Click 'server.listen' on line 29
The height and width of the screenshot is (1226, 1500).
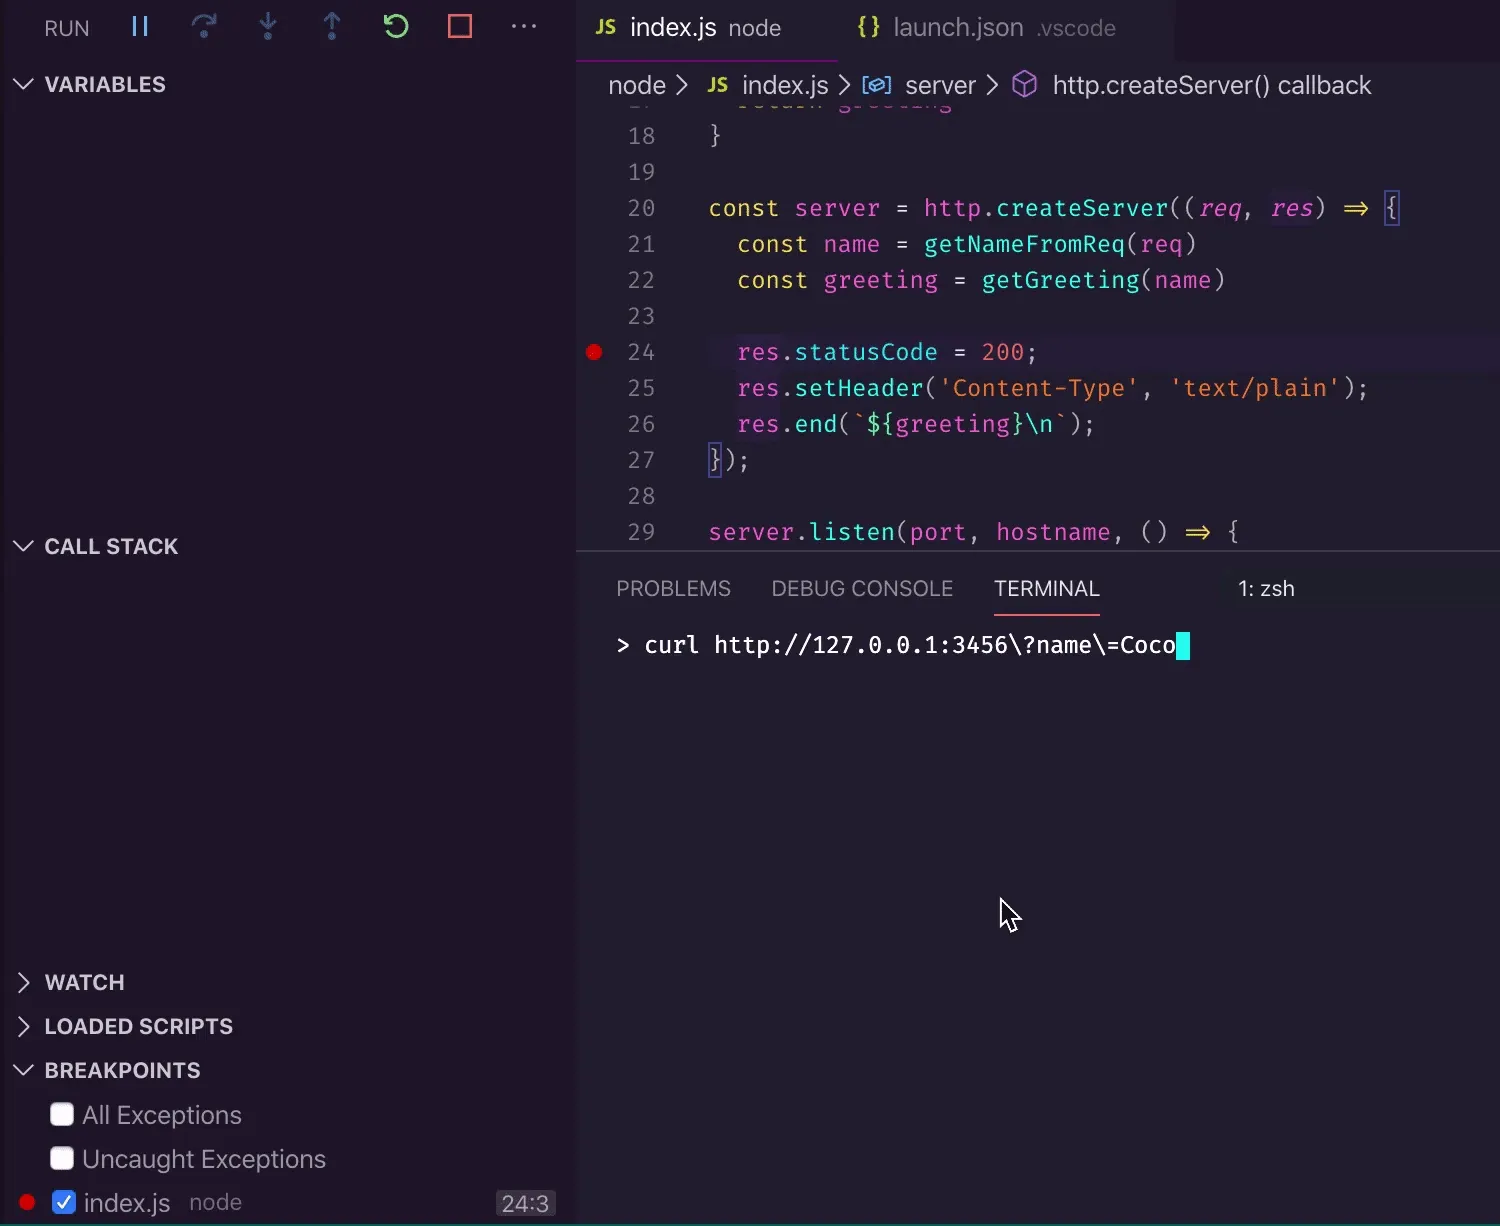tap(802, 532)
